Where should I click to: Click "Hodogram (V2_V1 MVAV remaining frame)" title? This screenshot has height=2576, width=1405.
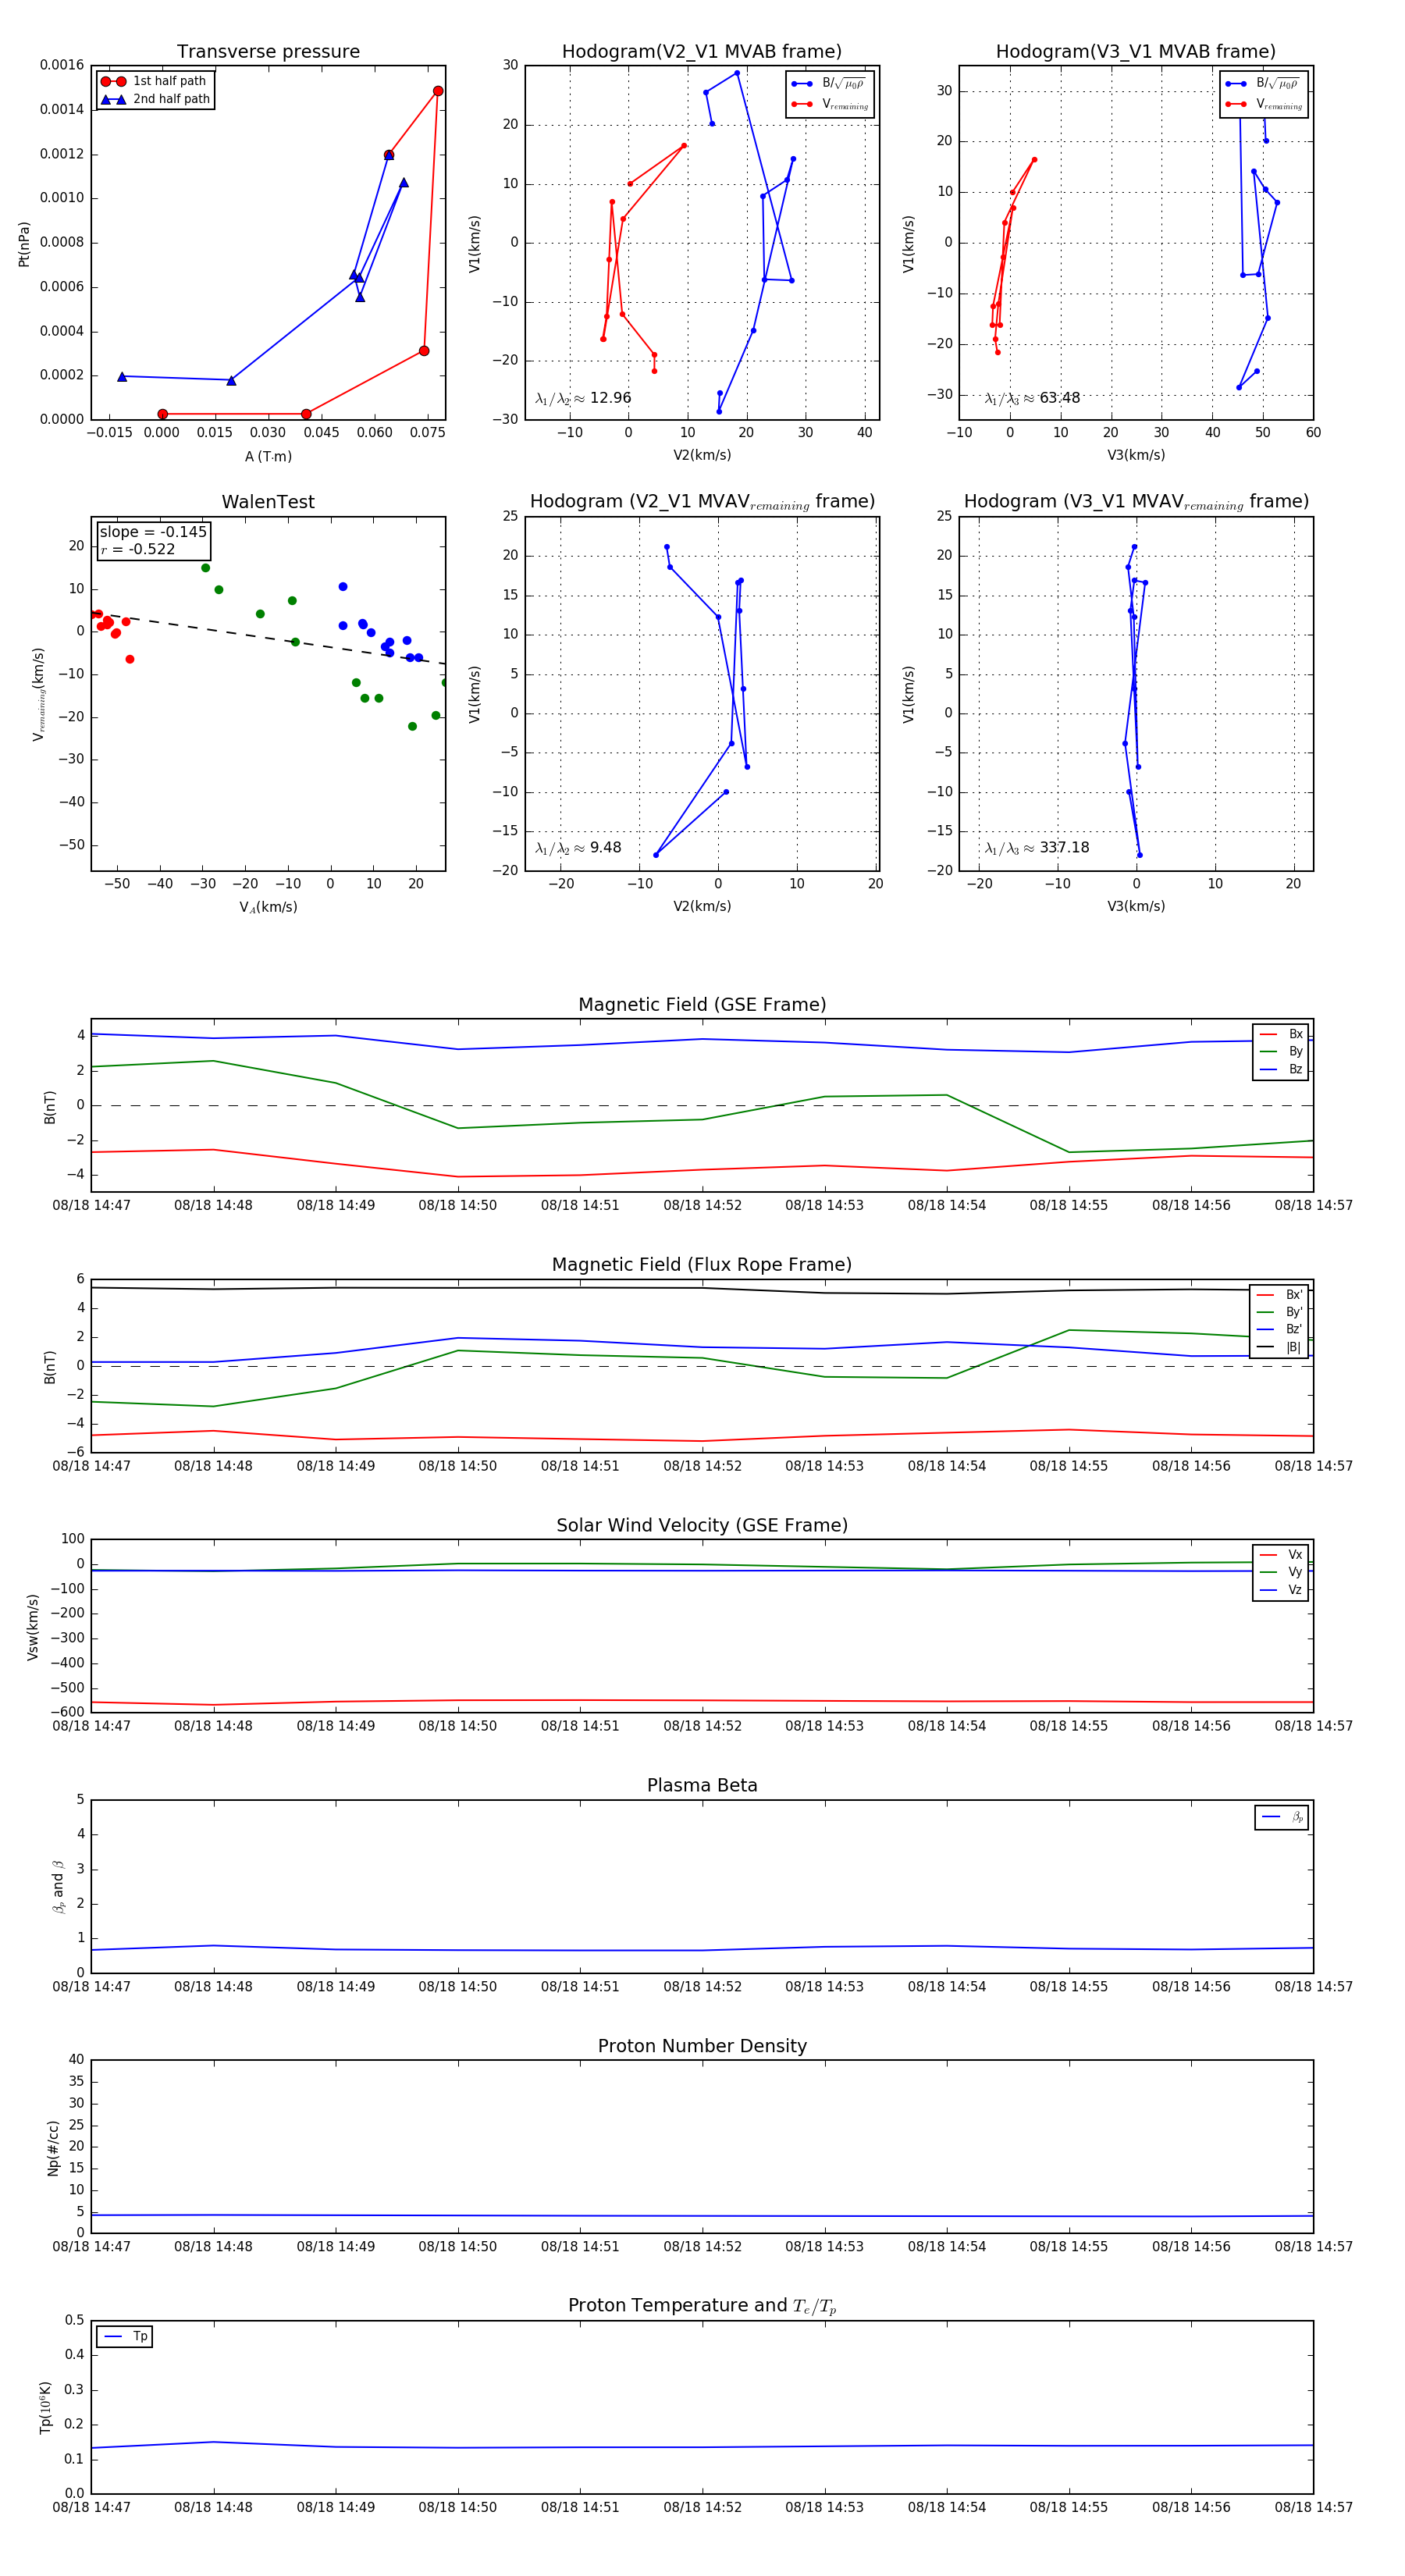(702, 502)
